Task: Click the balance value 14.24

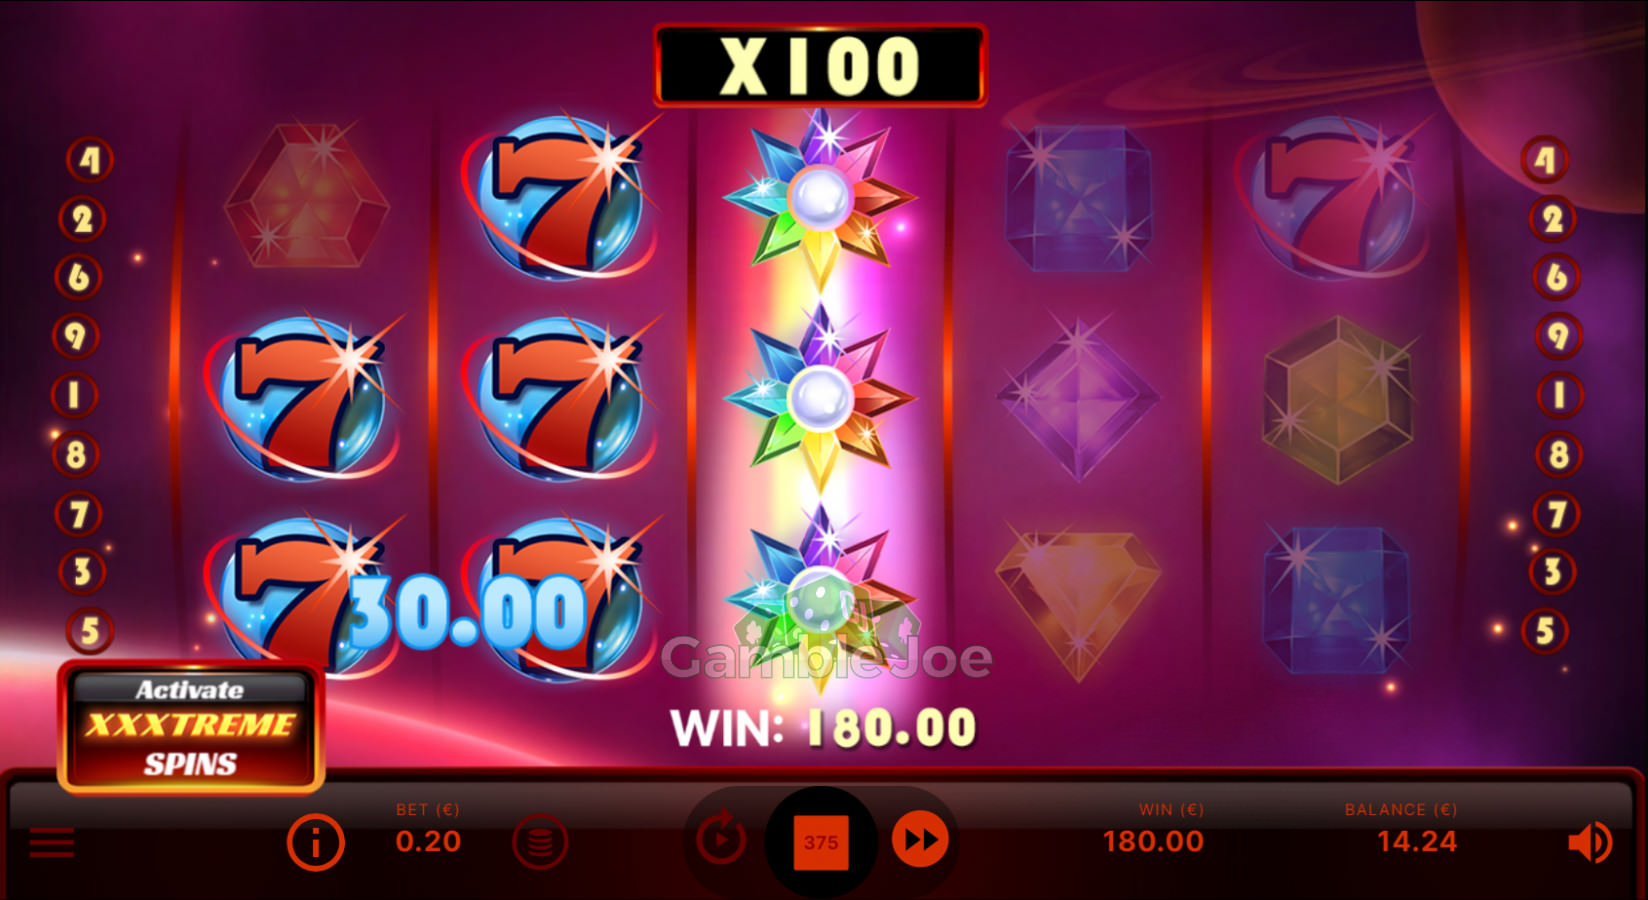Action: pos(1417,842)
